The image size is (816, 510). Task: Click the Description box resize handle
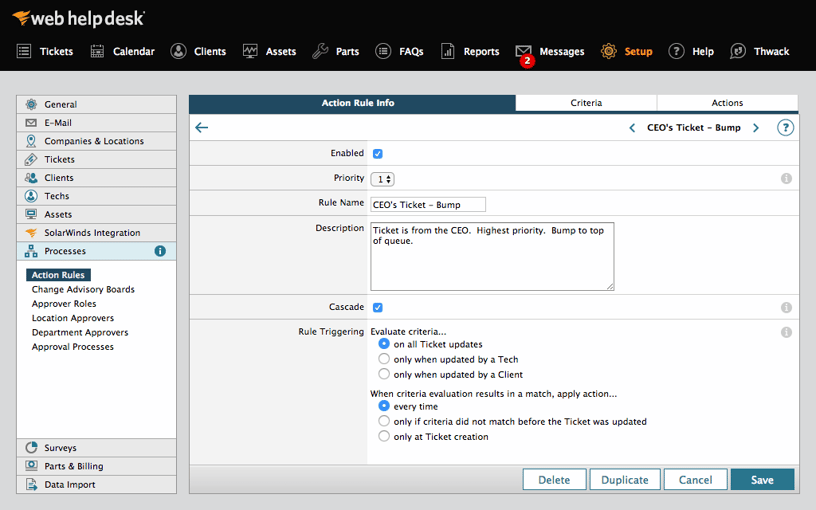(610, 286)
